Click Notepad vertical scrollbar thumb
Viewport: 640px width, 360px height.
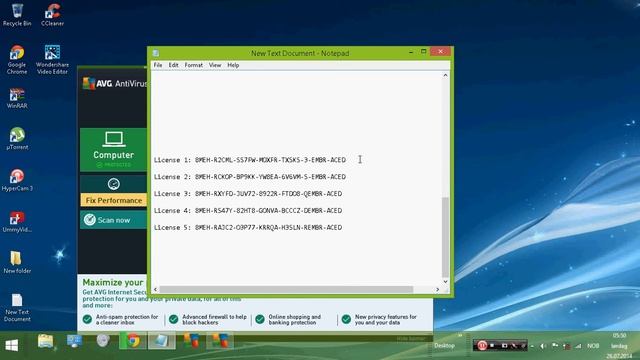[445, 237]
